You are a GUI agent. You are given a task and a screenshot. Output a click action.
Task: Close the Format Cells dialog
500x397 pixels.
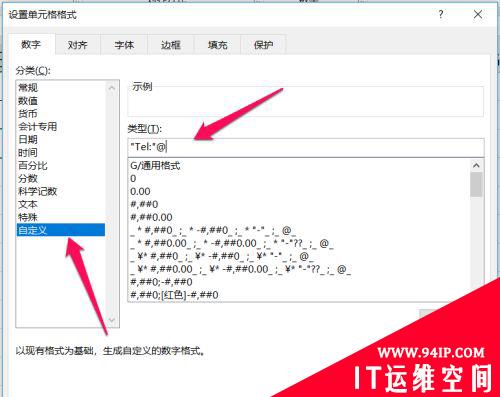pyautogui.click(x=478, y=14)
